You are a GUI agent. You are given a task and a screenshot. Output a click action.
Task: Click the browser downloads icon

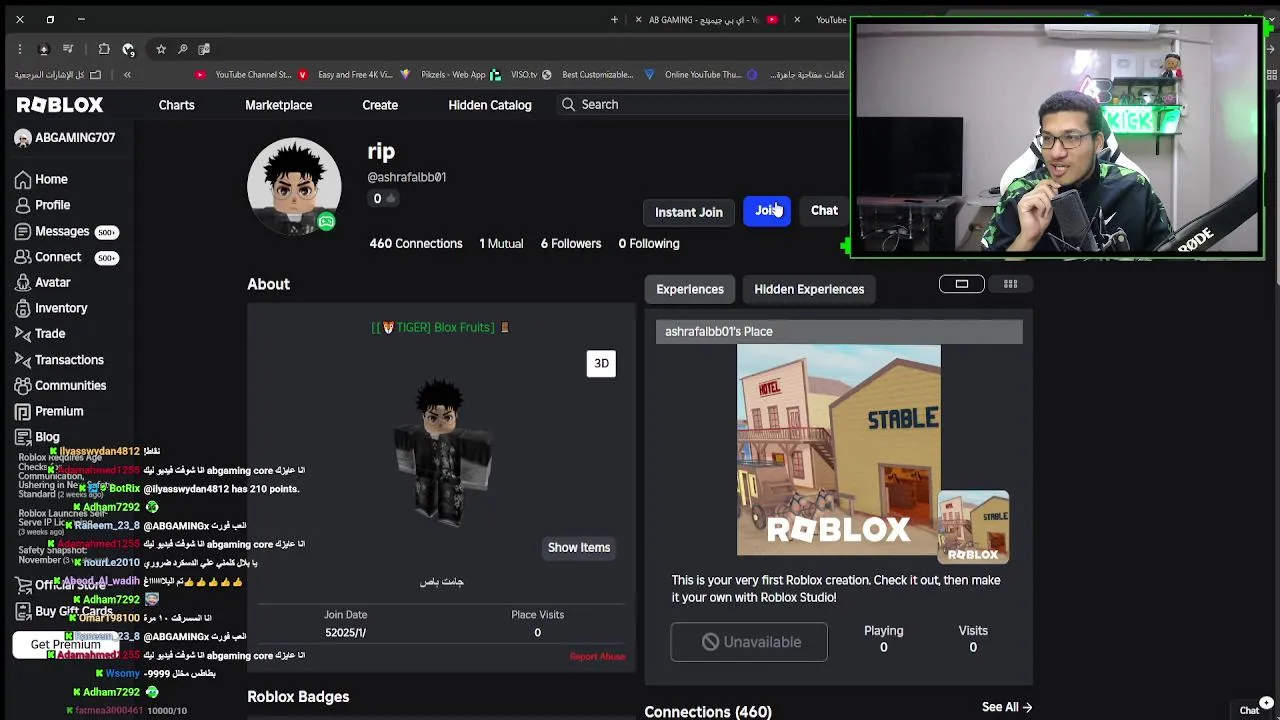[x=43, y=49]
